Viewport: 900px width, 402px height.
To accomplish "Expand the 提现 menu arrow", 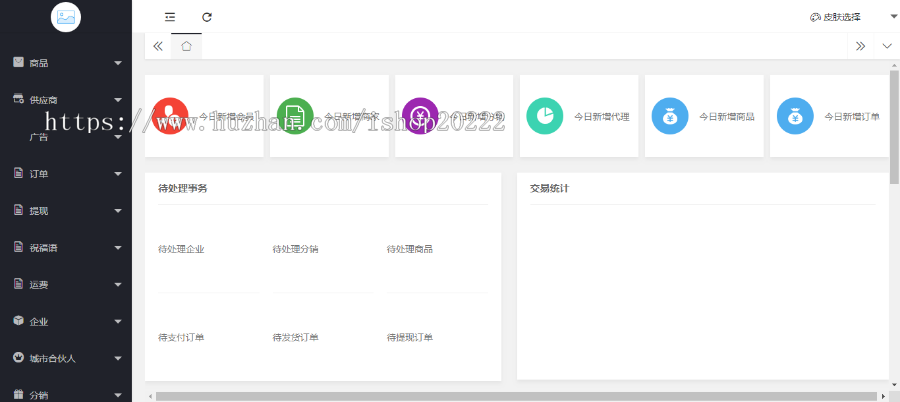I will [118, 211].
